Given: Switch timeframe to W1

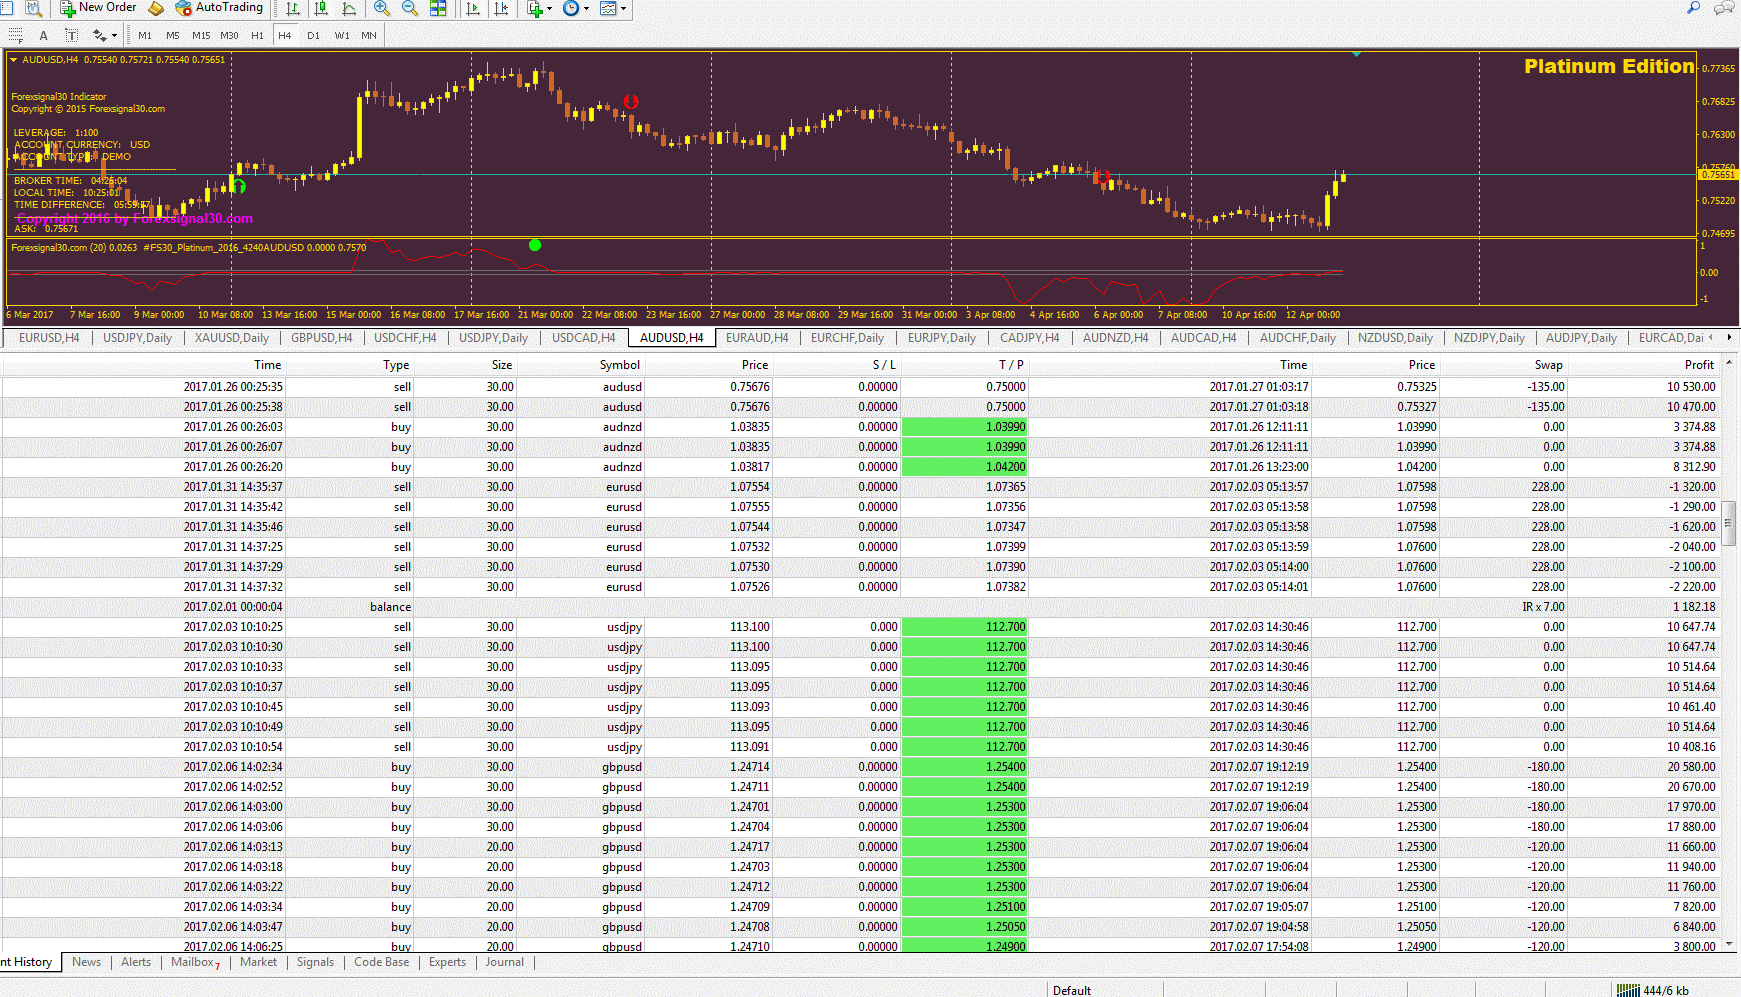Looking at the screenshot, I should click(342, 35).
